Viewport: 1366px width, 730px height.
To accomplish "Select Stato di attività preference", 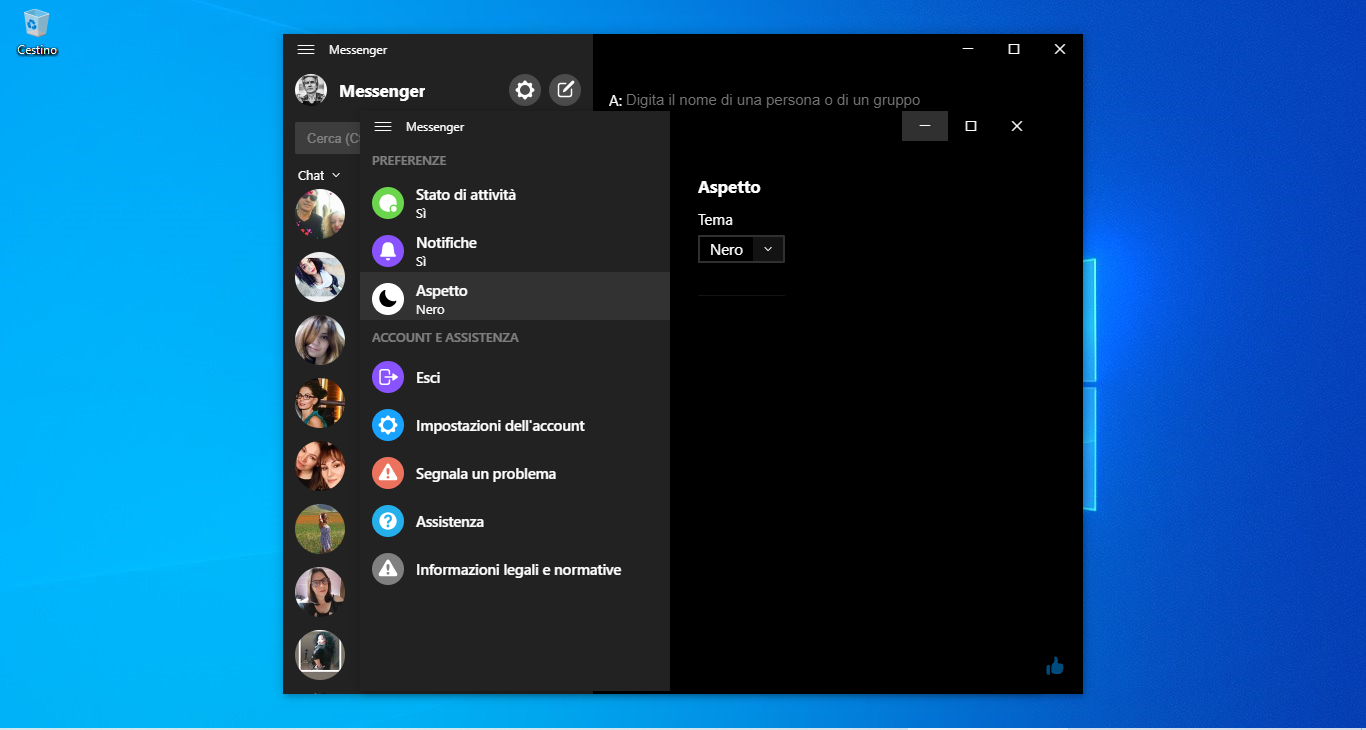I will click(x=515, y=203).
